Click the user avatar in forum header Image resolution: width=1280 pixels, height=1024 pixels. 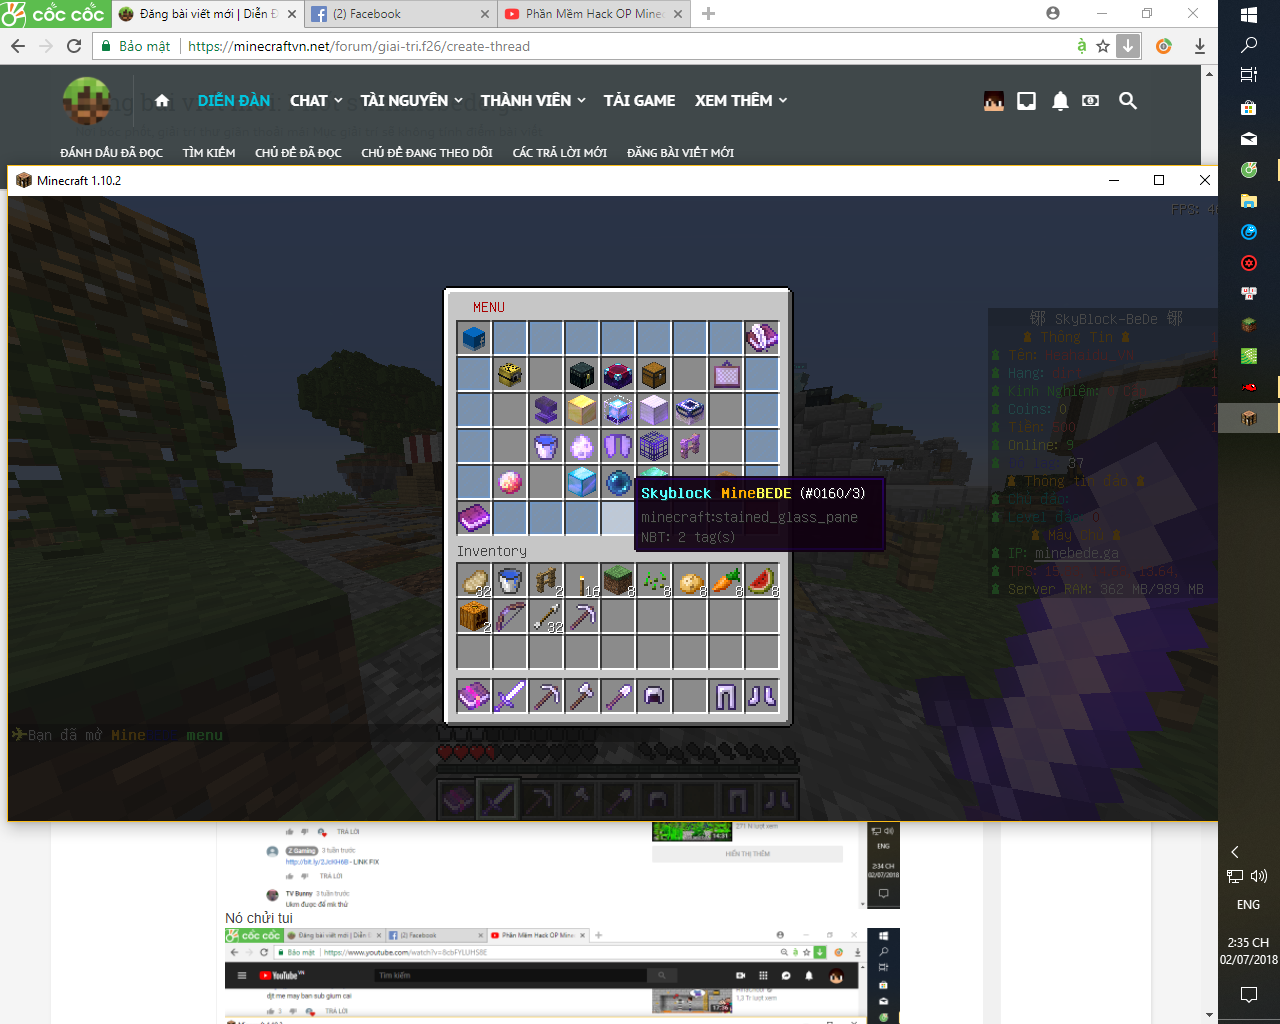point(994,100)
